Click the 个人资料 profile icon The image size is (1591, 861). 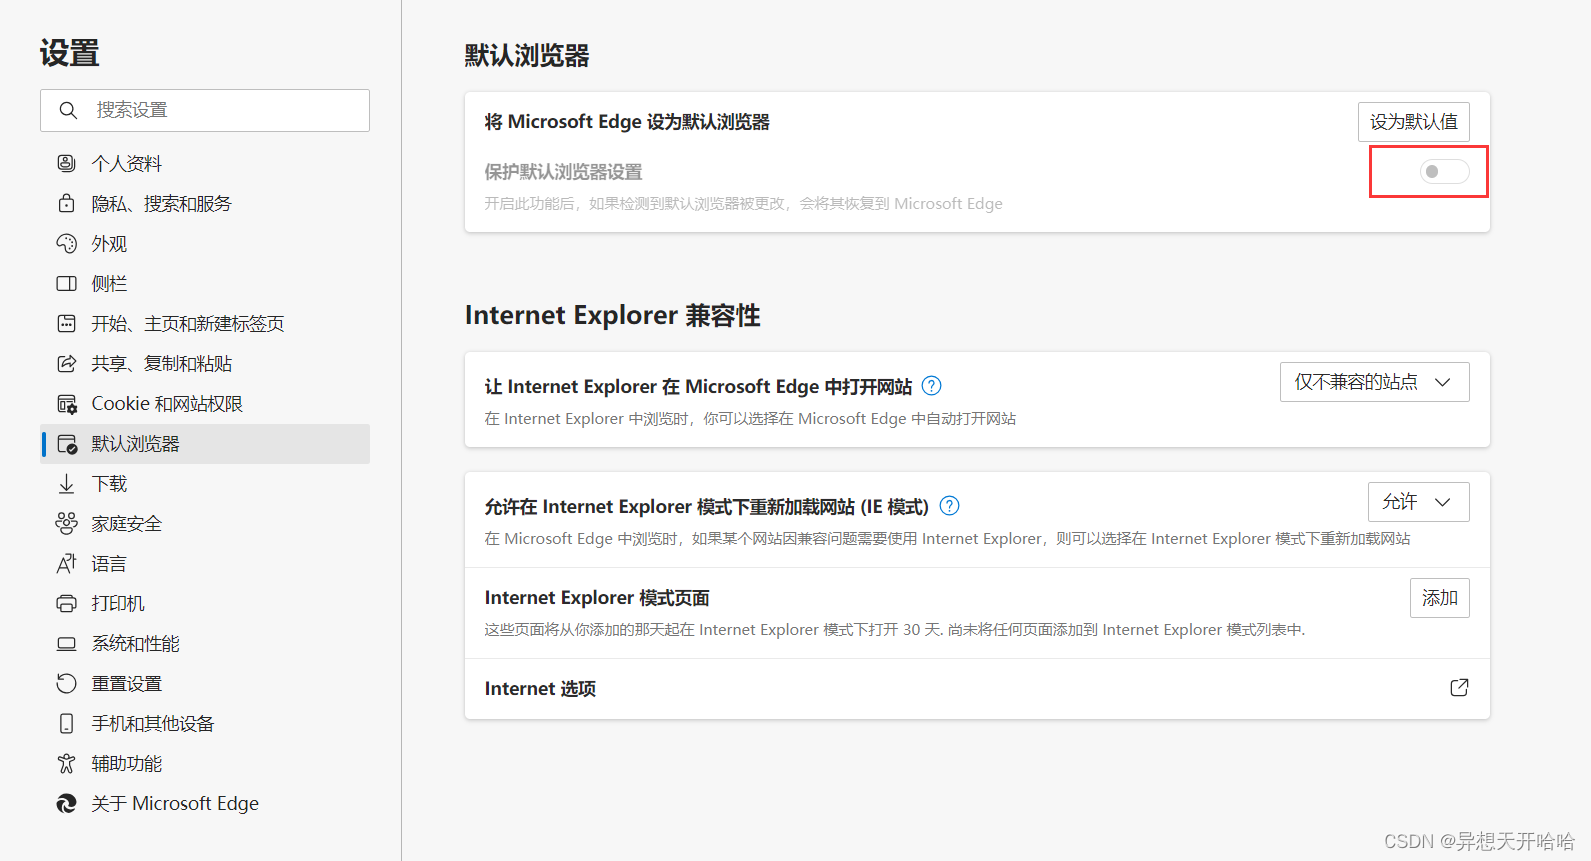tap(66, 163)
